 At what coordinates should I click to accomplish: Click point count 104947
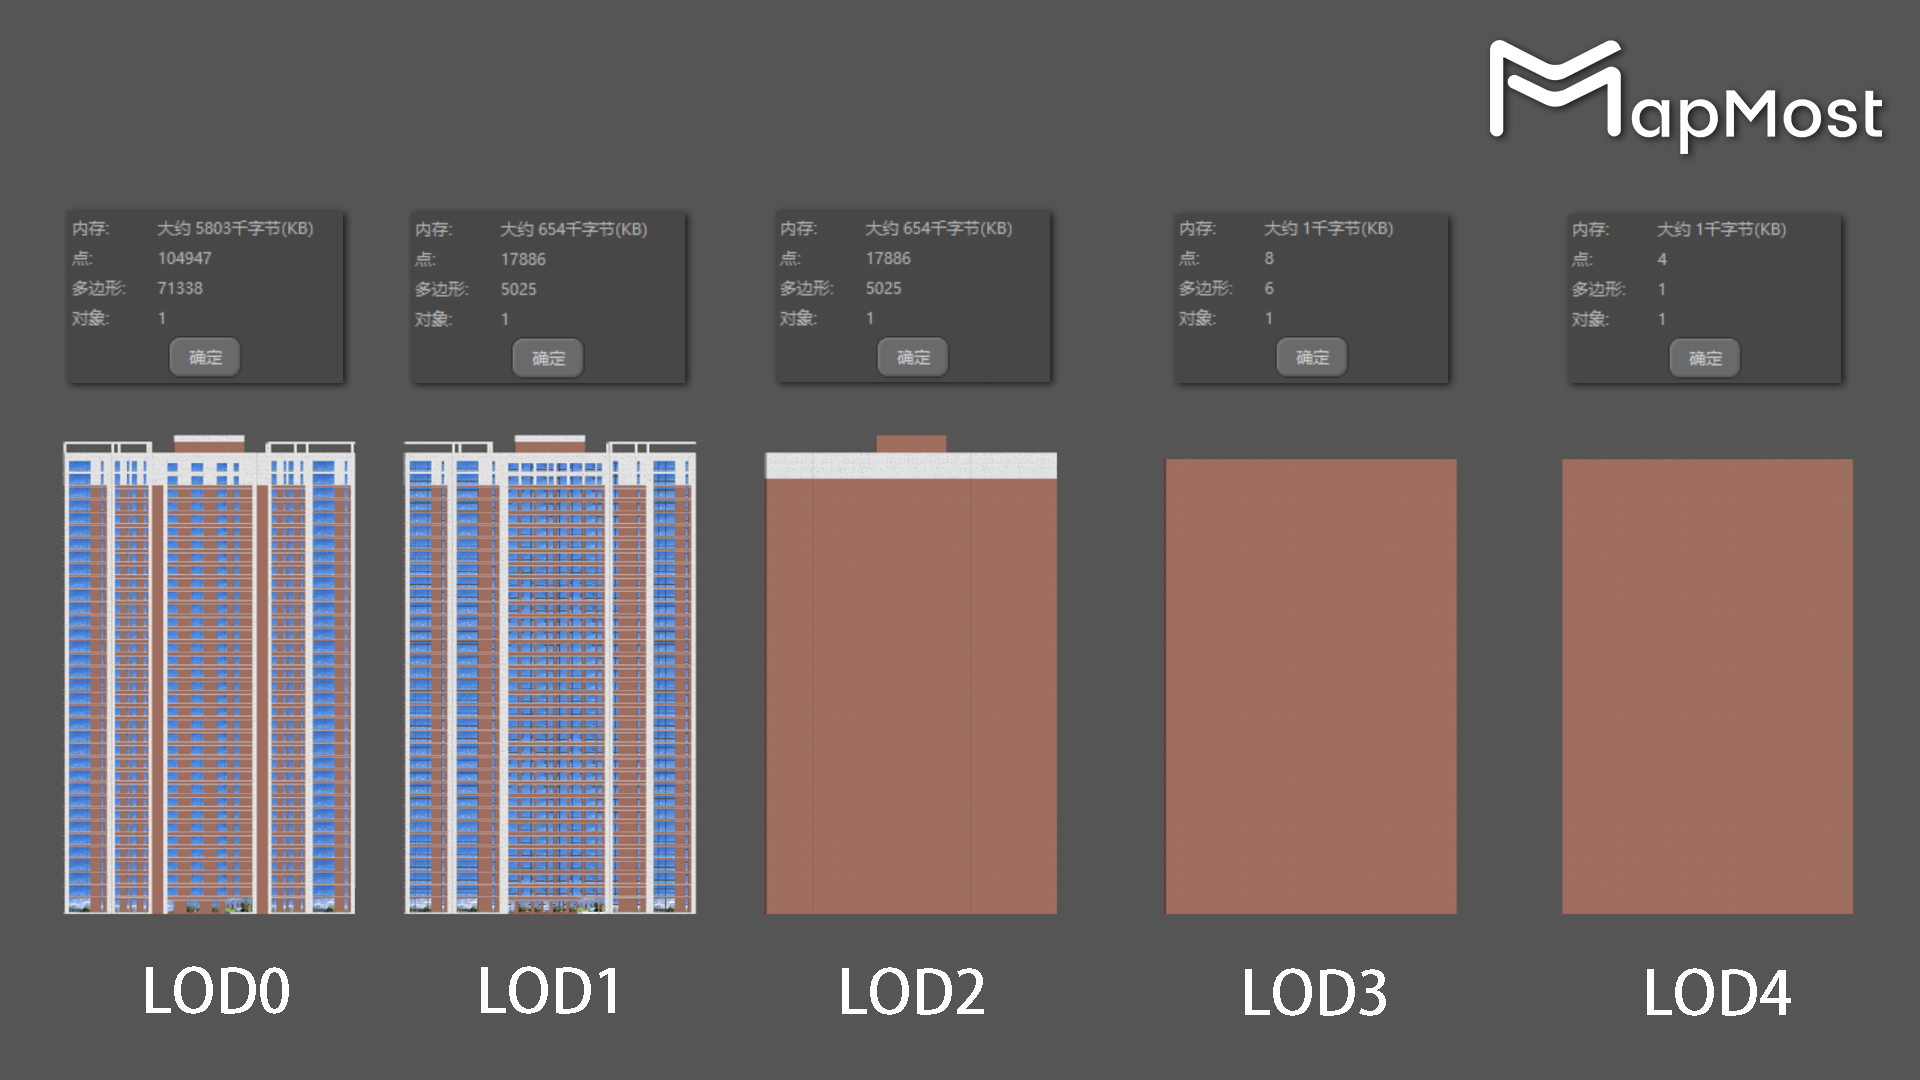point(184,258)
